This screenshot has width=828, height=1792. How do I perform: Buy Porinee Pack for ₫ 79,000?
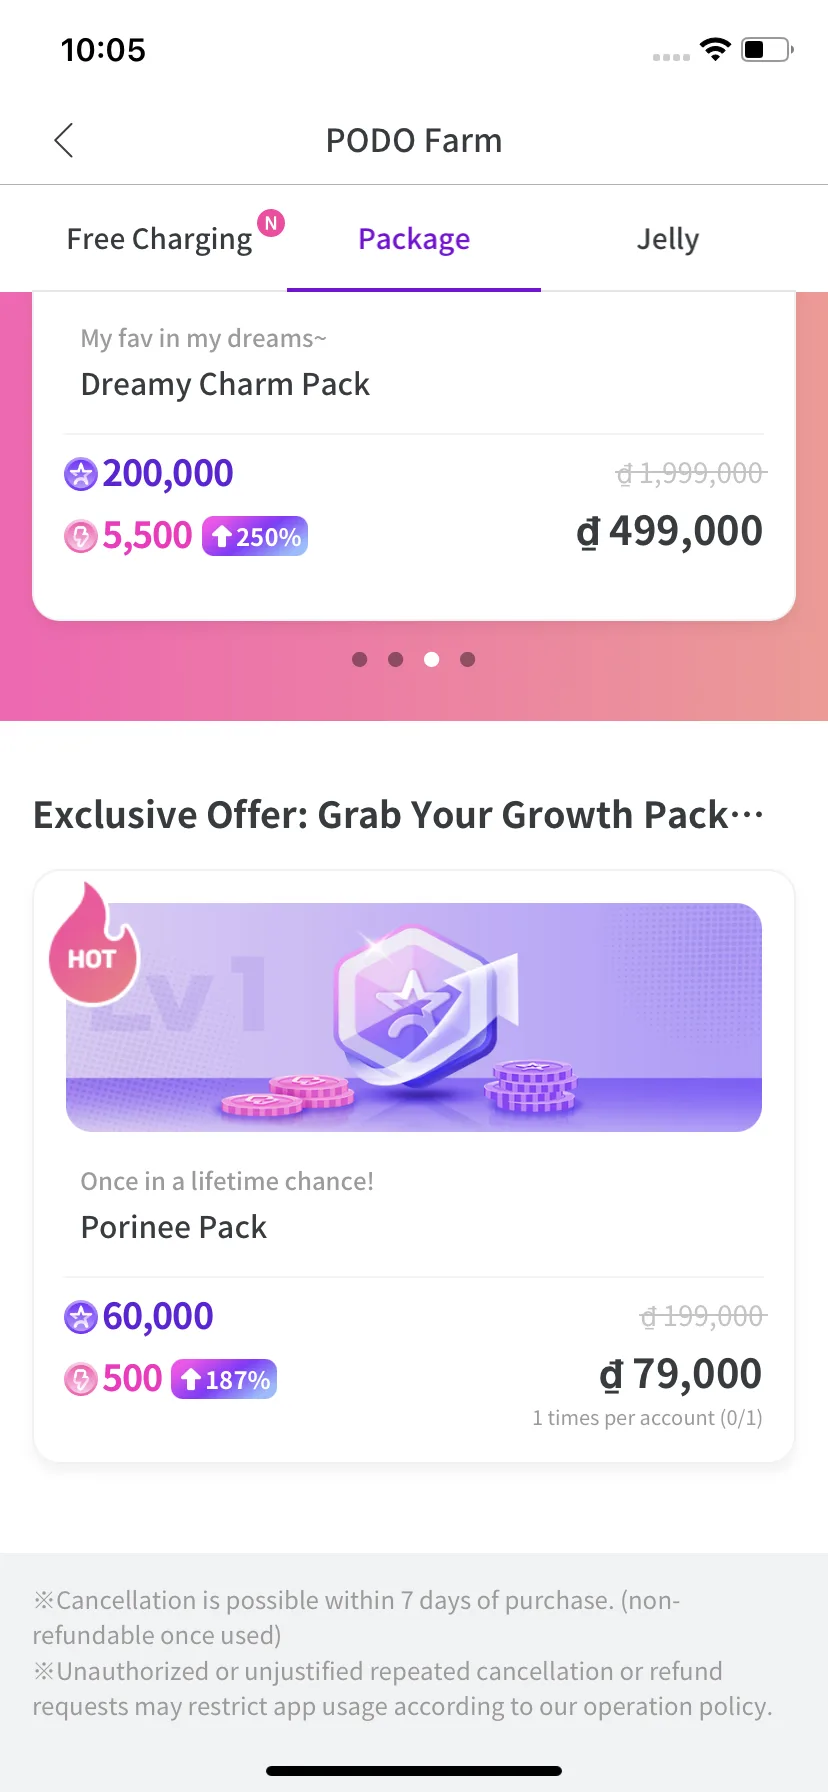(x=681, y=1374)
